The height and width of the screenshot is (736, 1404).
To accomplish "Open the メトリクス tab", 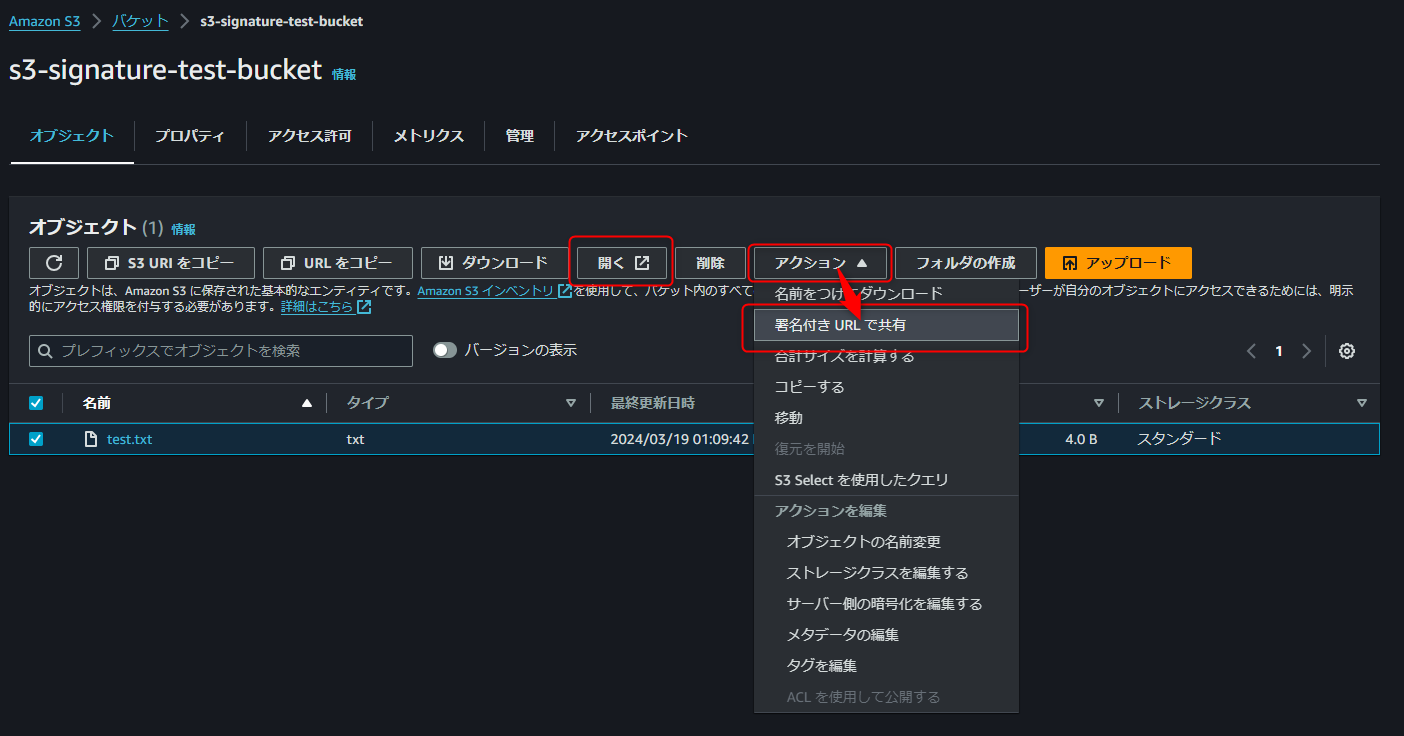I will click(x=428, y=136).
